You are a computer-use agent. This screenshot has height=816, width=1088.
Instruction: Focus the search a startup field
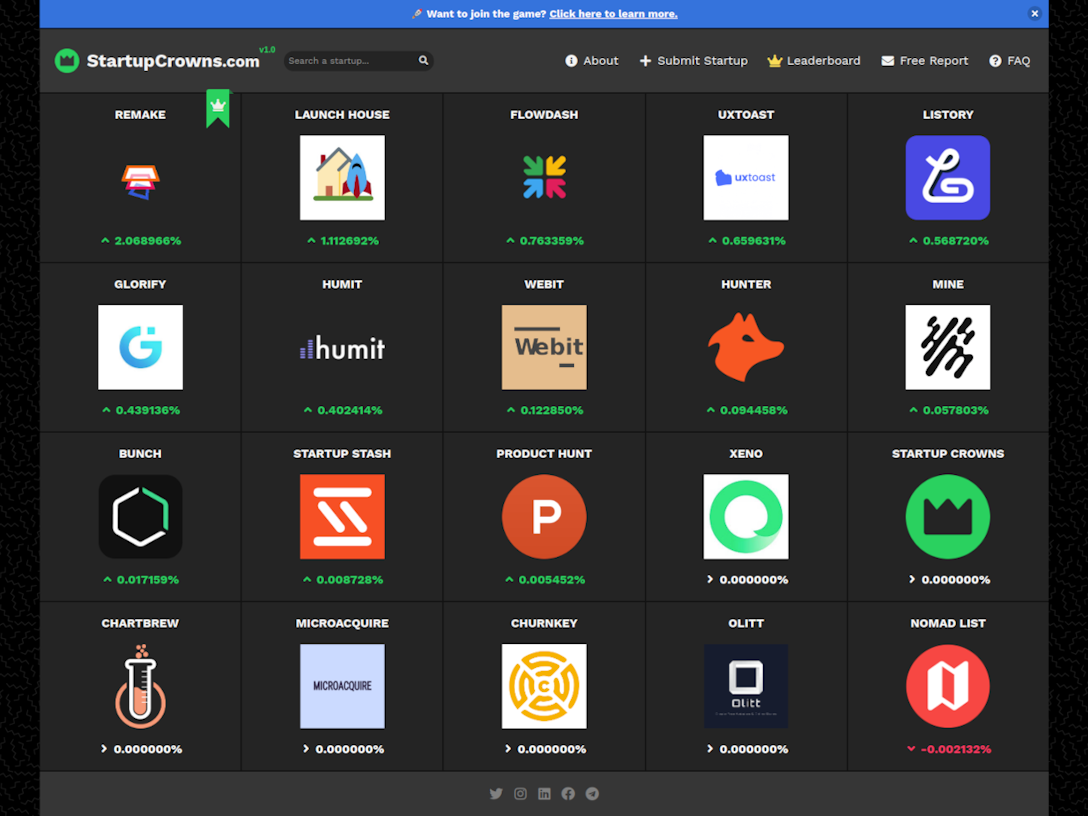(x=350, y=61)
